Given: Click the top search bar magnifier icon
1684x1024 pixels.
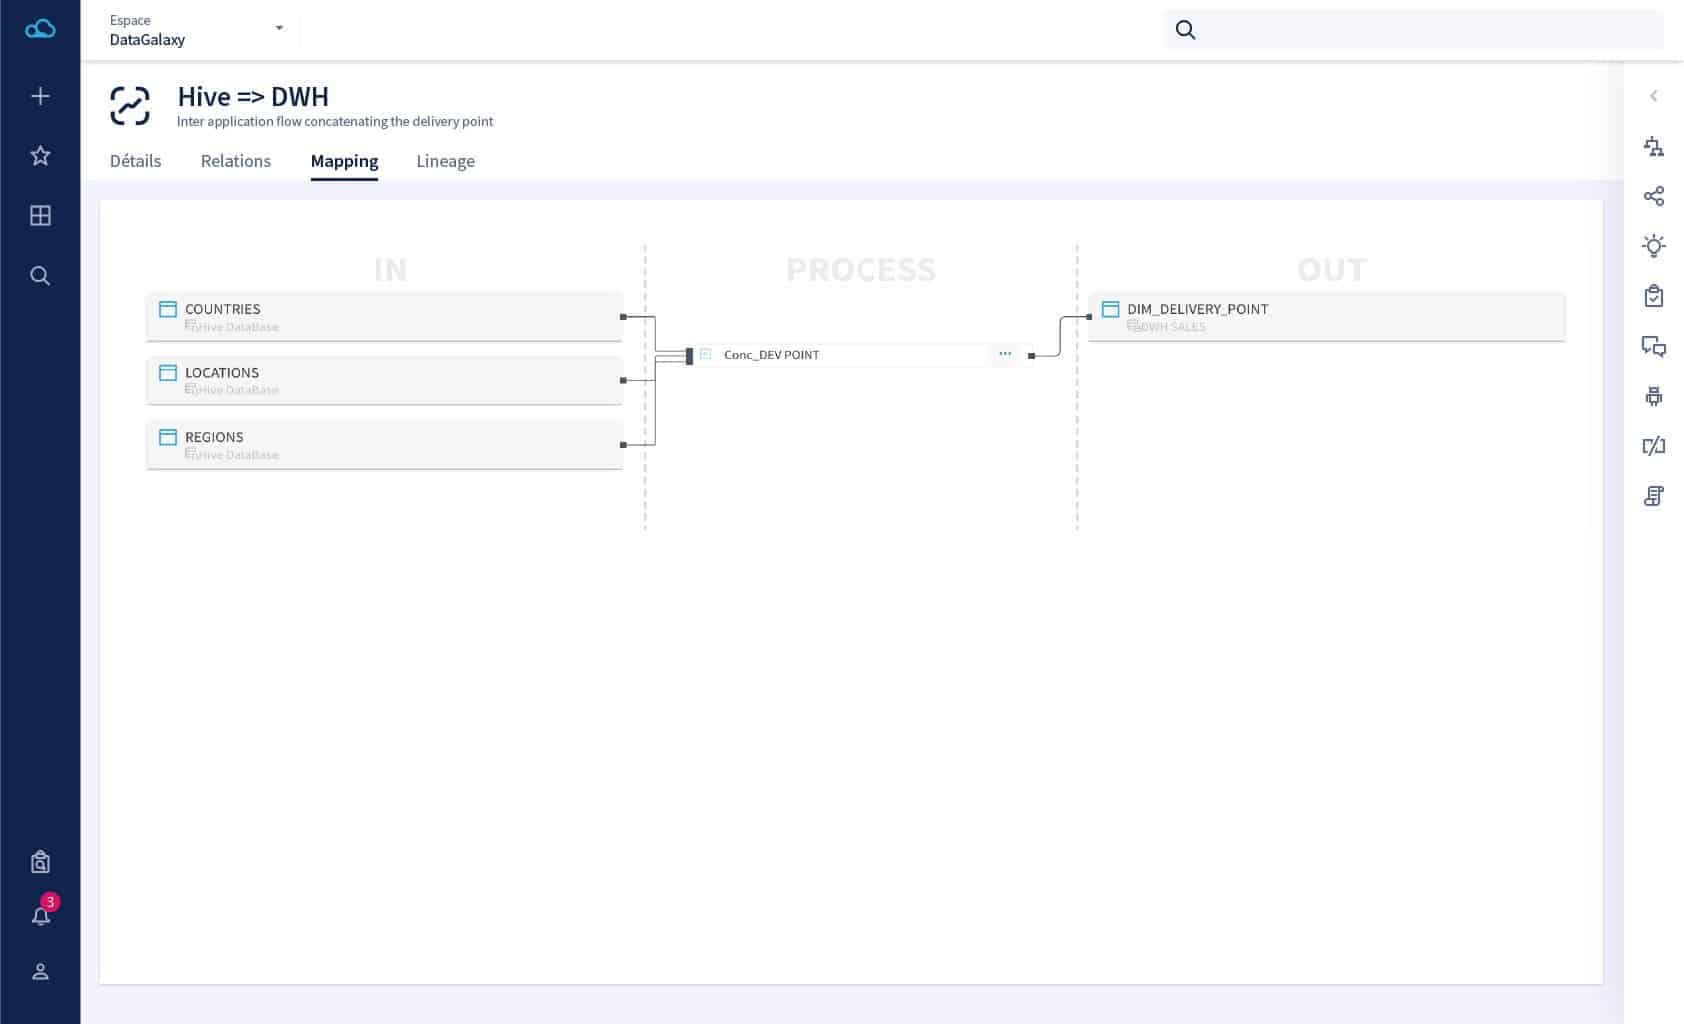Looking at the screenshot, I should point(1185,30).
